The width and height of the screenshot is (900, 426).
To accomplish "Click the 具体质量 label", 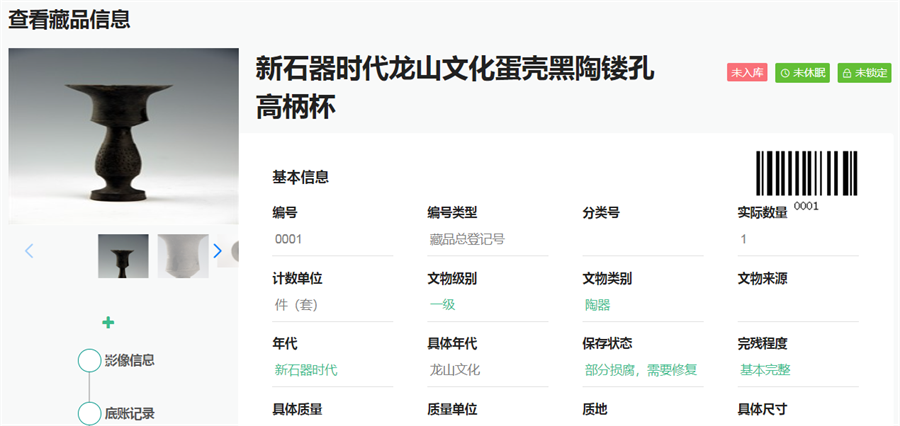I will [297, 409].
